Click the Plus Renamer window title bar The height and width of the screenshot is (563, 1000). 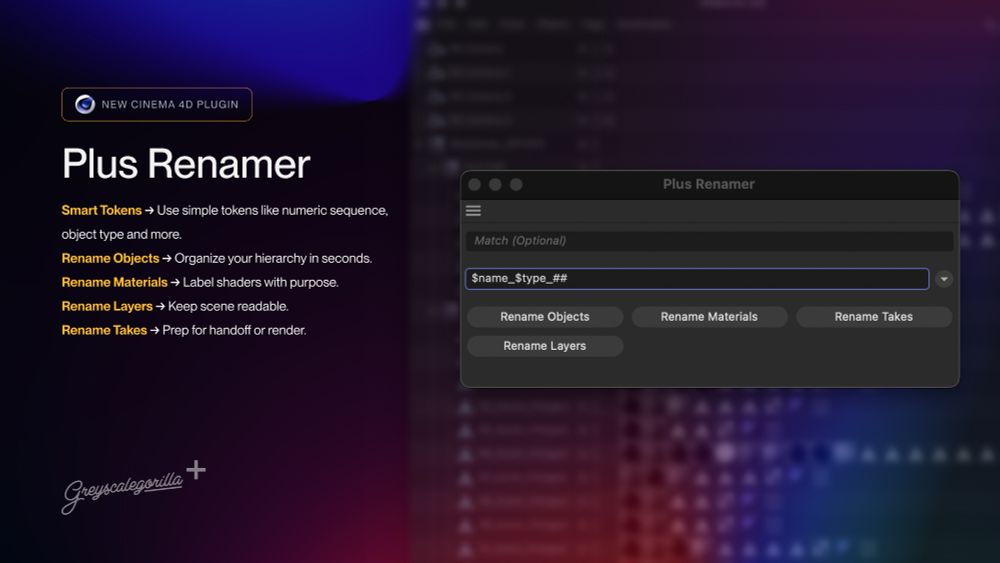tap(709, 184)
